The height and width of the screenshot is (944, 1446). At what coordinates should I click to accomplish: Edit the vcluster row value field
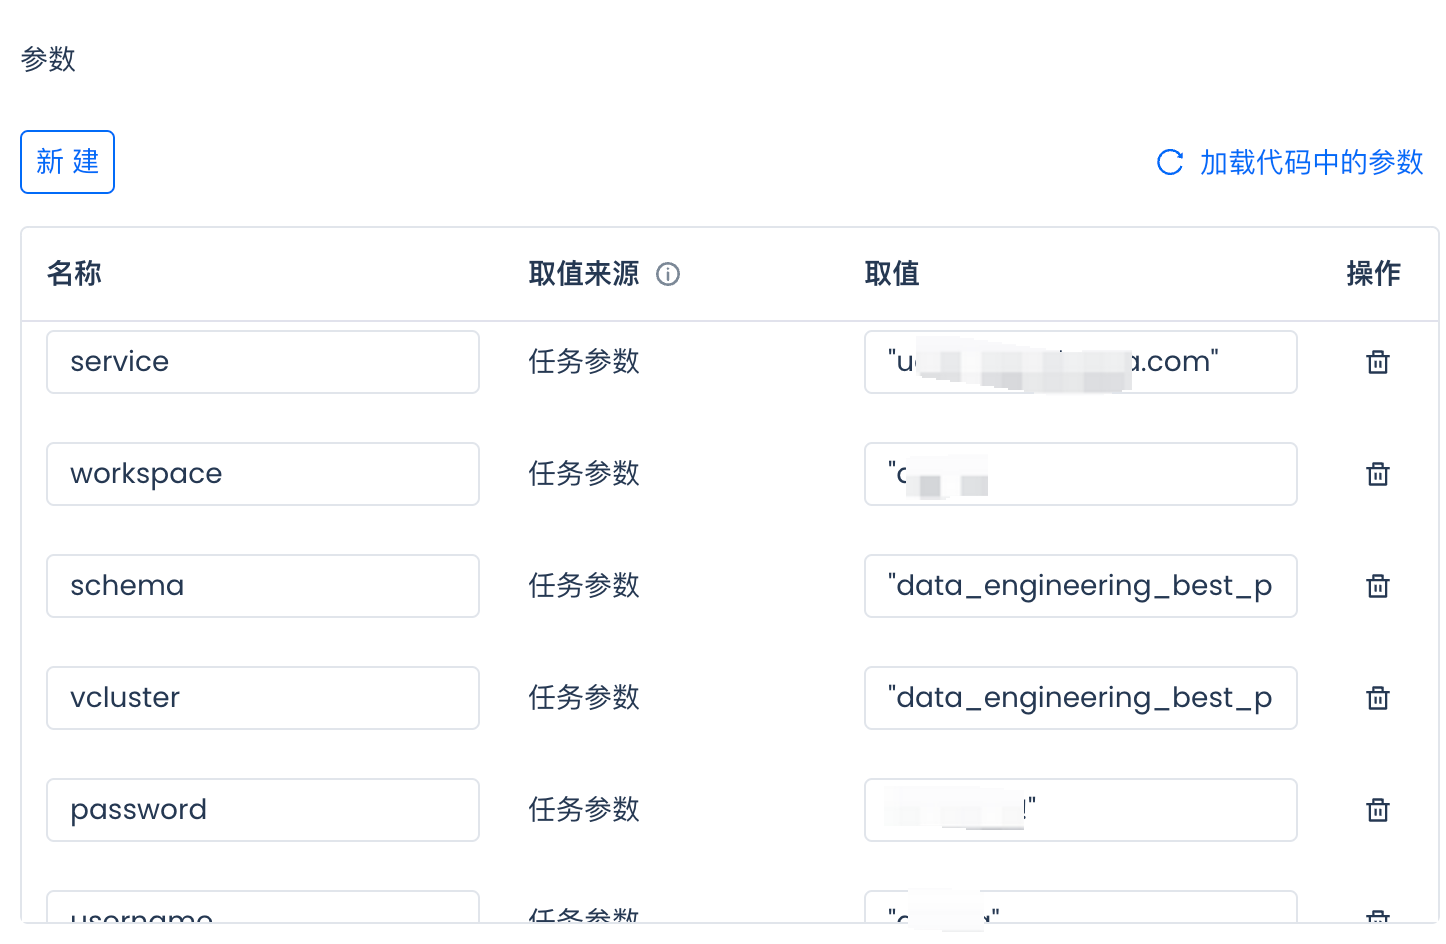[1080, 698]
